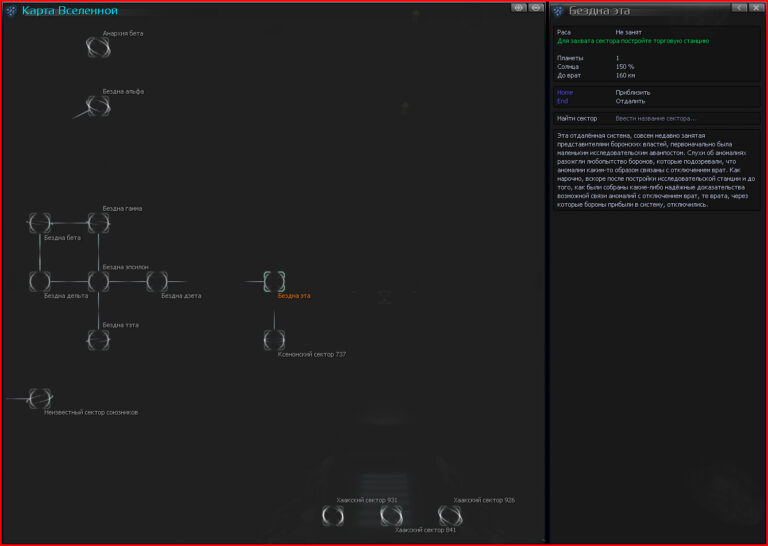Screen dimensions: 768x546
Task: Select Ксенонский сектор 737 on the map
Action: point(274,339)
